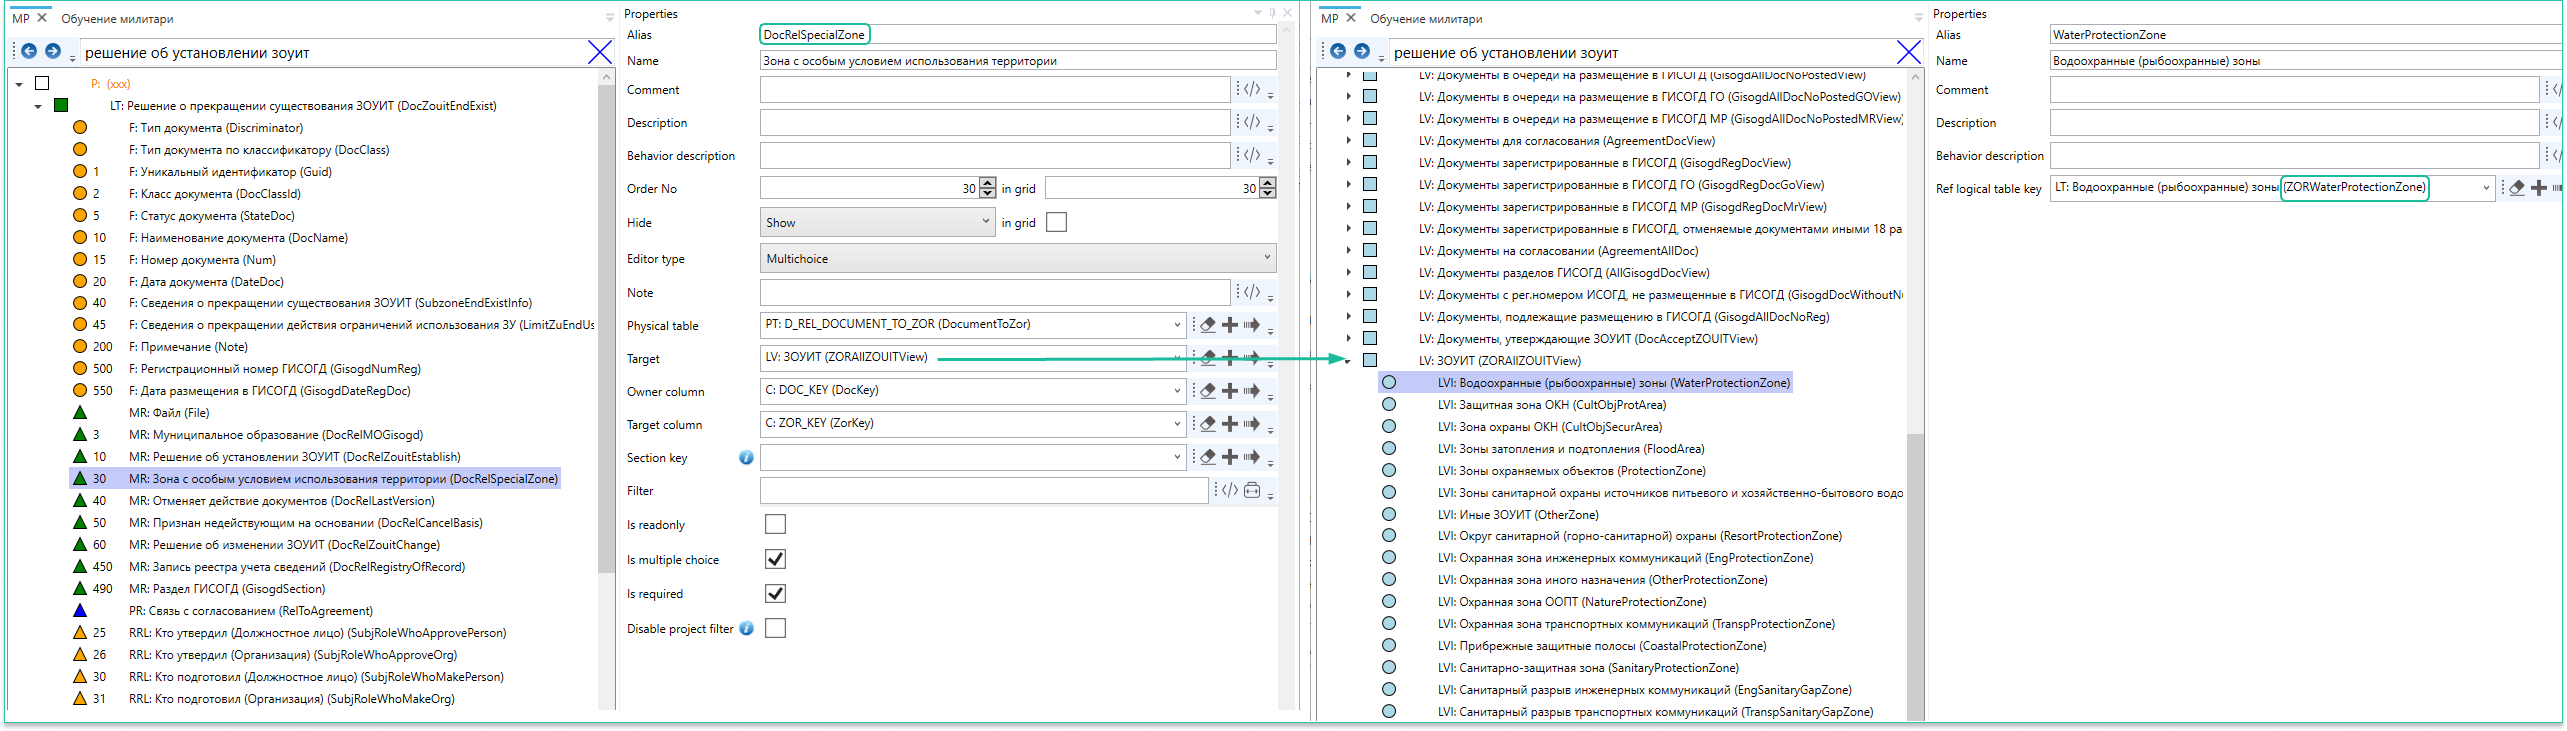Click the back arrow in the left search toolbar
Viewport: 2567px width, 731px height.
point(29,51)
